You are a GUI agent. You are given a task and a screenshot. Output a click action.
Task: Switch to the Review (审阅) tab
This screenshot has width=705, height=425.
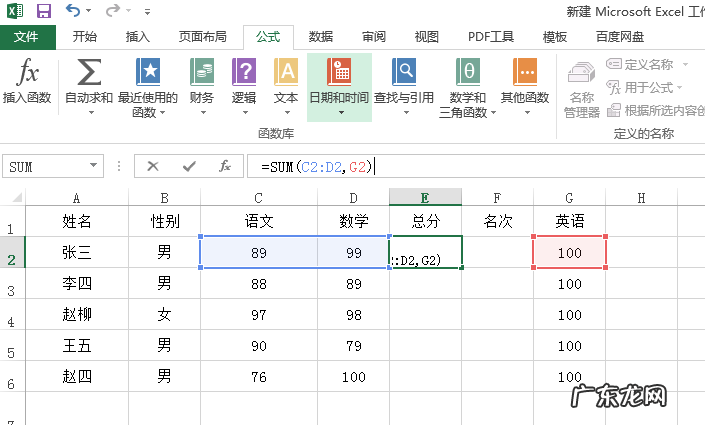tap(374, 37)
